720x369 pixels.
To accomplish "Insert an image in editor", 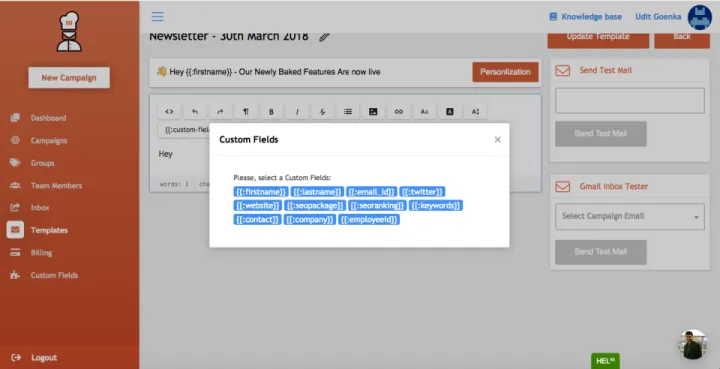I will point(373,112).
